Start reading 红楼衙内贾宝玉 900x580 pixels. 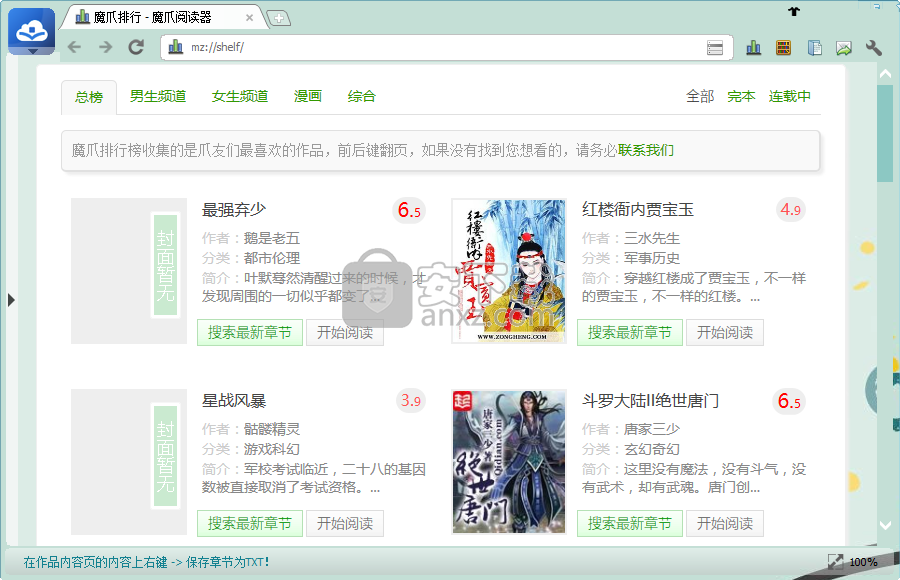725,332
